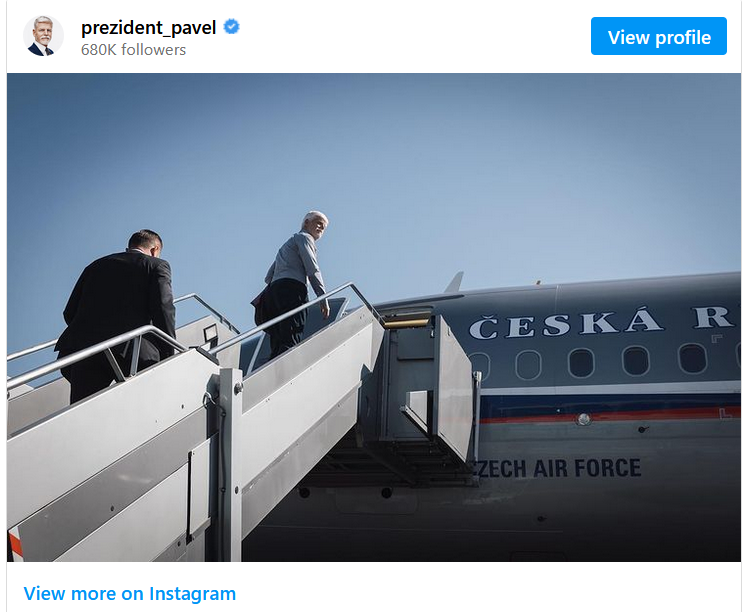Image resolution: width=747 pixels, height=612 pixels.
Task: Click the dark lower belly of the aircraft
Action: coord(500,524)
